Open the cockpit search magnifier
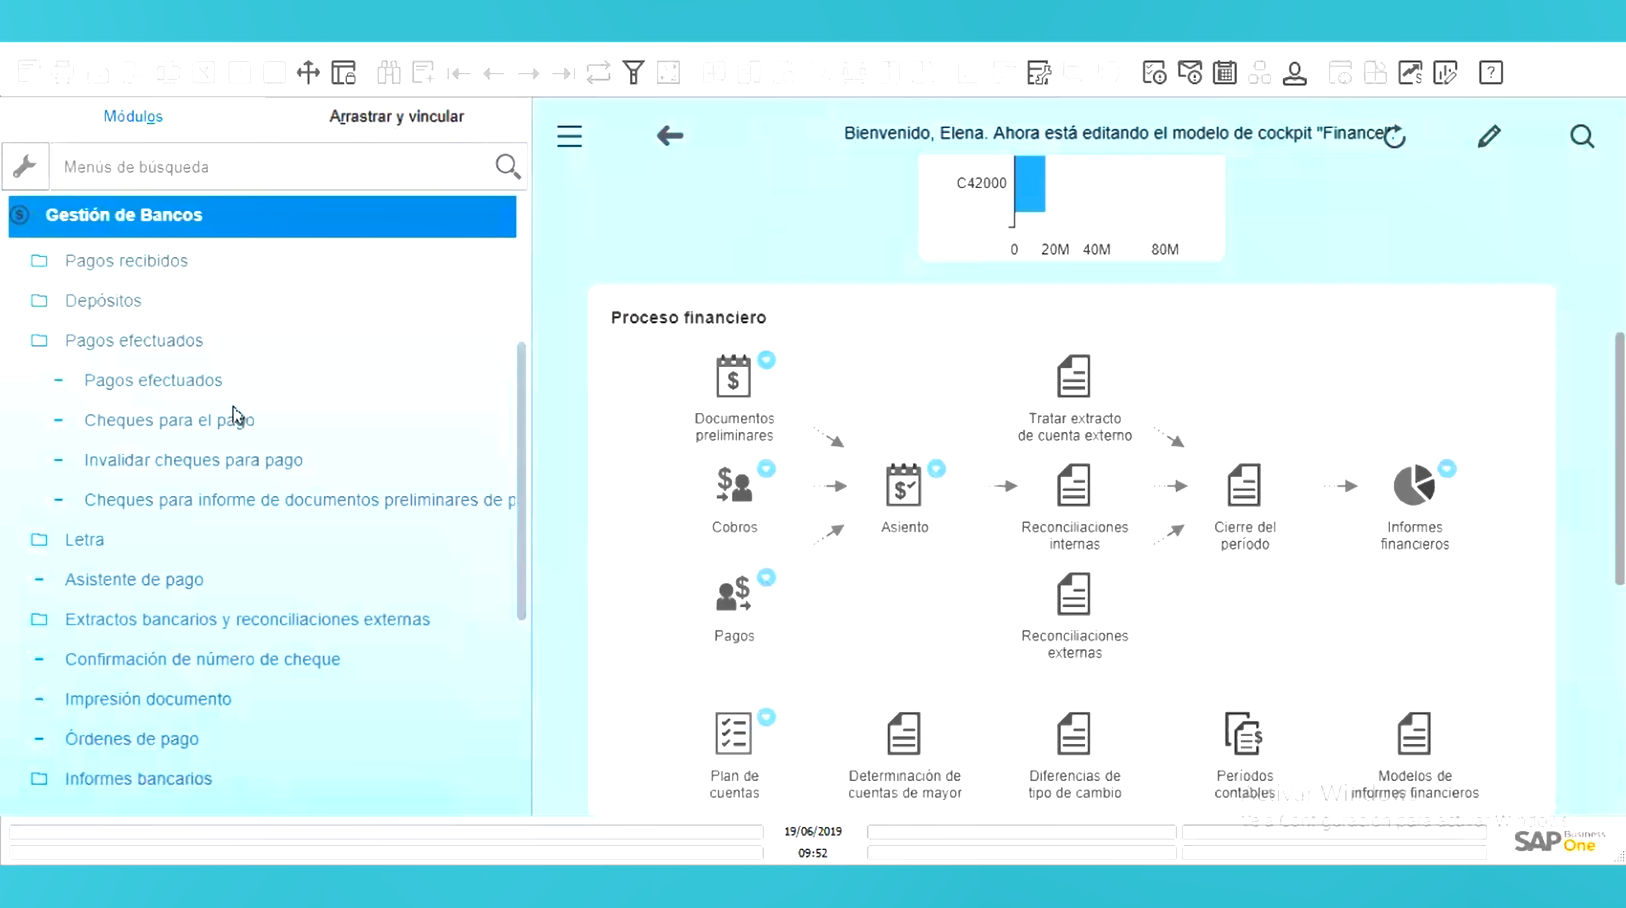This screenshot has width=1626, height=908. point(1581,136)
